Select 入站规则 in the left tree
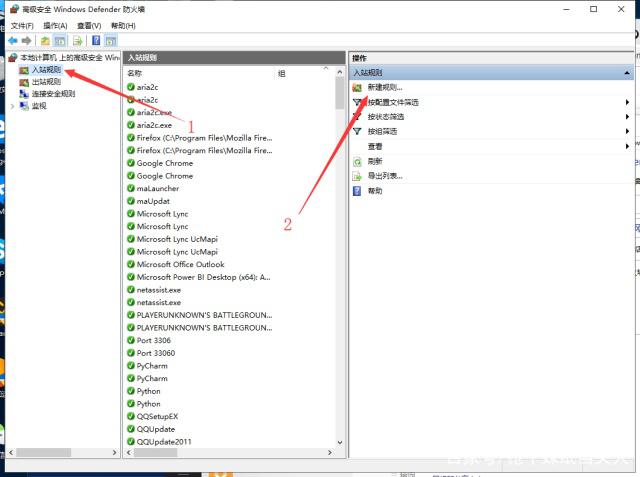The width and height of the screenshot is (640, 477). click(x=46, y=70)
